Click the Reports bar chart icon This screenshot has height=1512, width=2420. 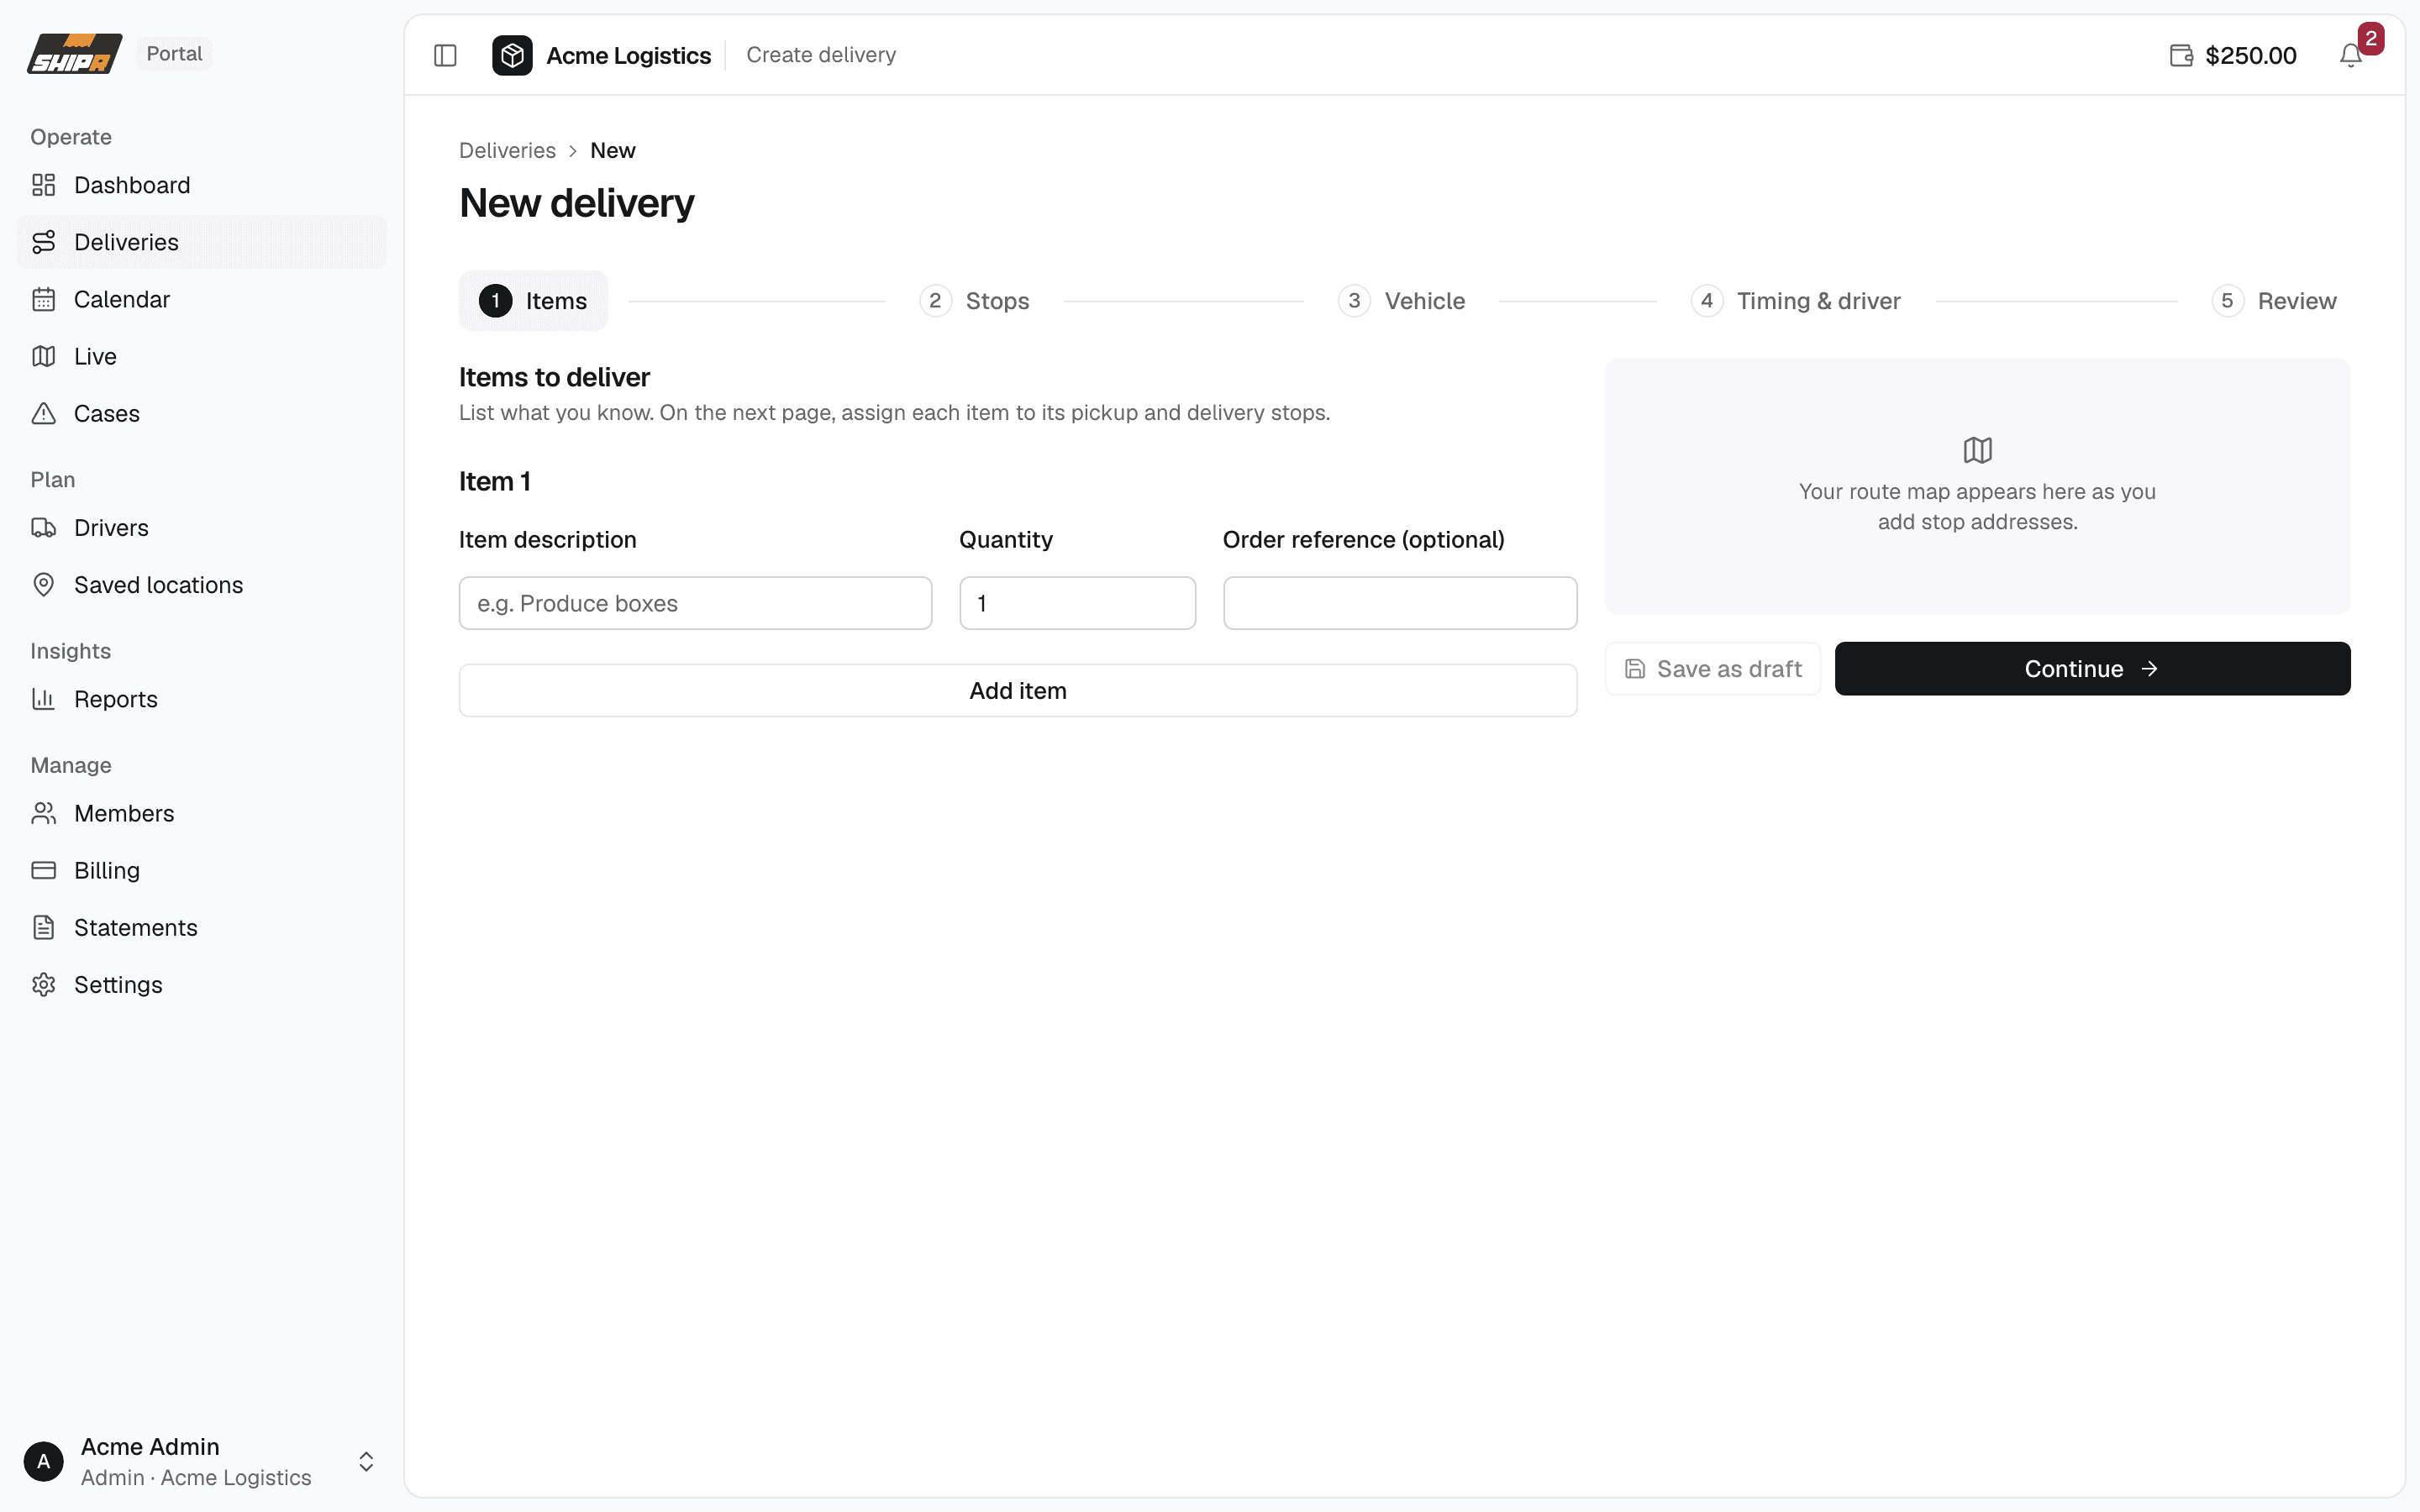(x=43, y=699)
